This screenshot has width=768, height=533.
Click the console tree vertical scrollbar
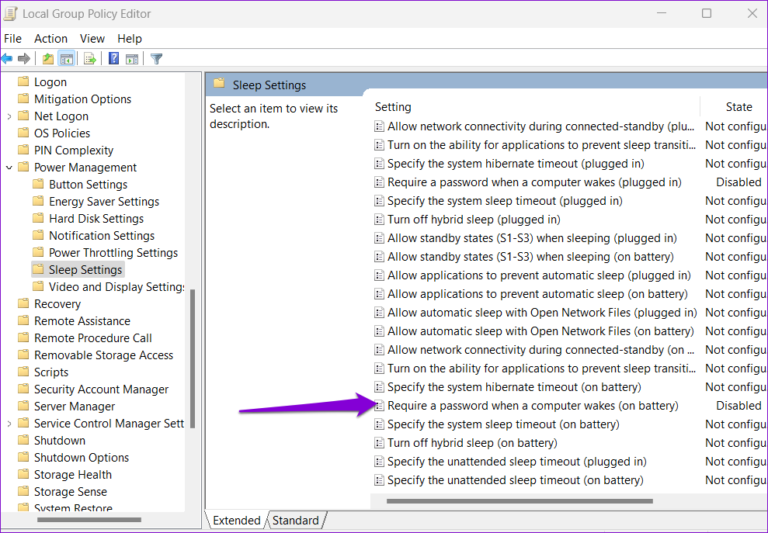(192, 359)
